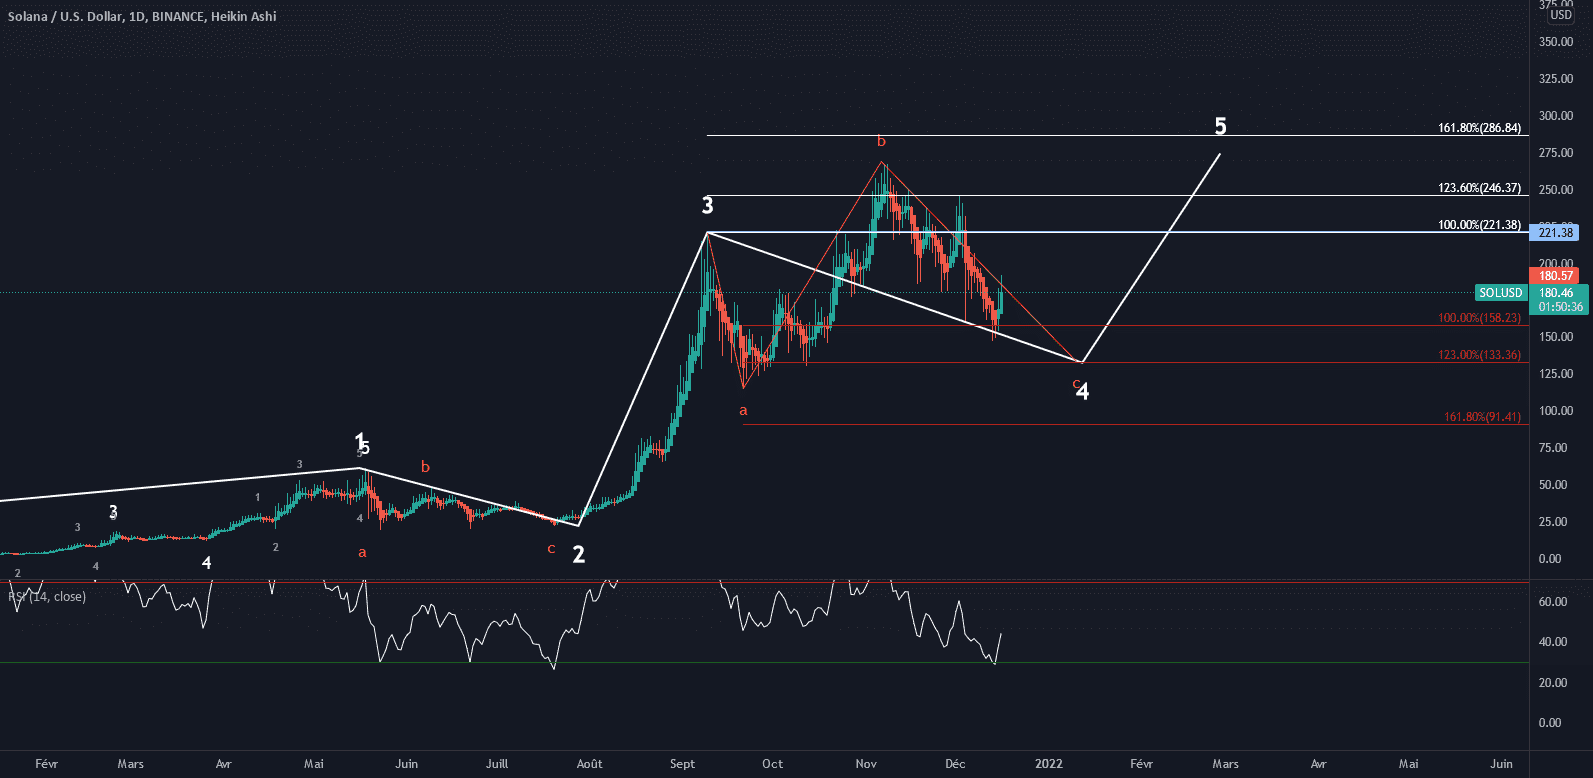Select the RSI (14, close) indicator legend

(47, 597)
